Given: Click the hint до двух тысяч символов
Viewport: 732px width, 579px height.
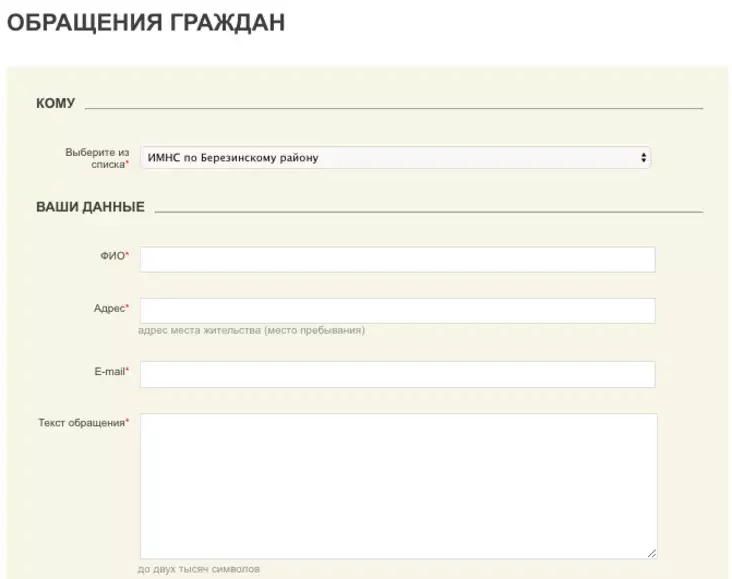Looking at the screenshot, I should [198, 569].
